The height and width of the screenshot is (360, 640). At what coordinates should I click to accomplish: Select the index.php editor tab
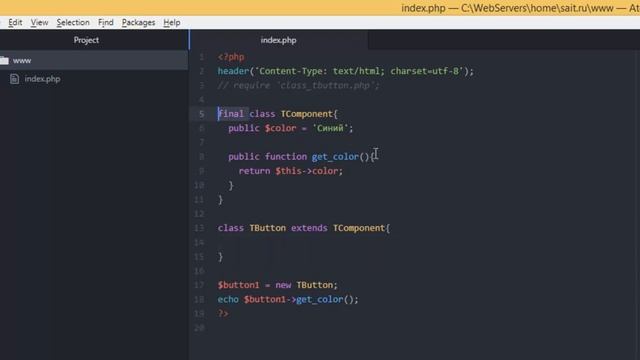point(278,40)
